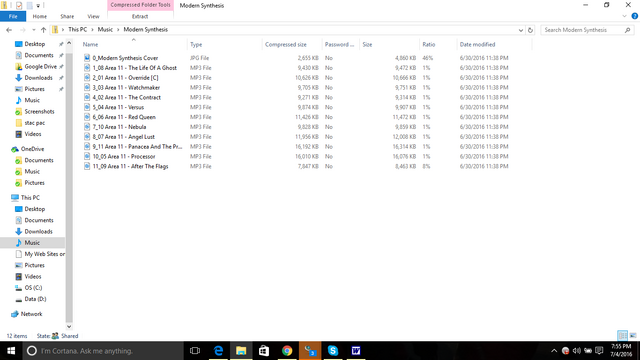640x360 pixels.
Task: Select the 2_01 Area 11 - Override [C] file
Action: point(125,78)
